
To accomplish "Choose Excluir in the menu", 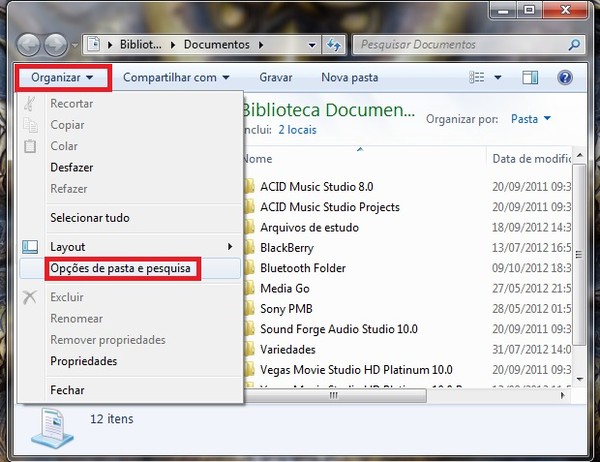I will [130, 297].
